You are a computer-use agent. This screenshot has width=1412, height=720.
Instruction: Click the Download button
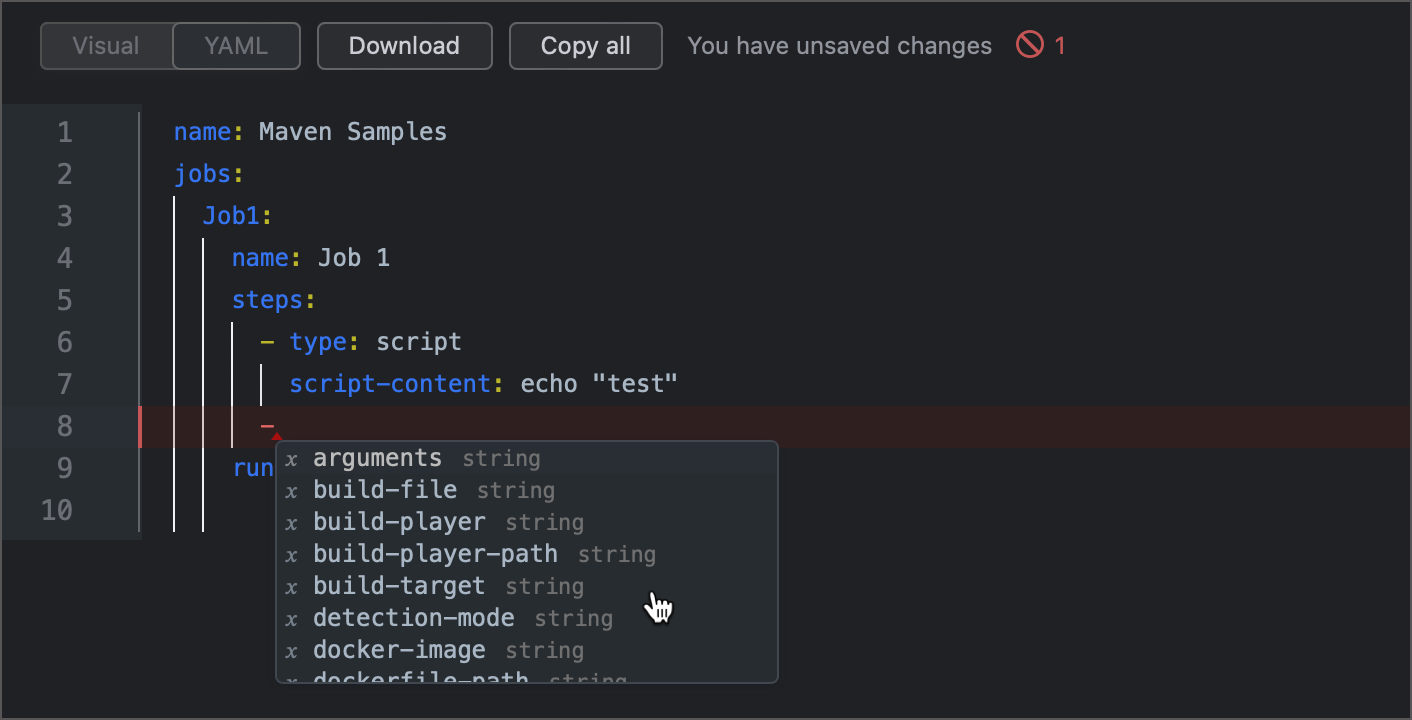(x=404, y=45)
